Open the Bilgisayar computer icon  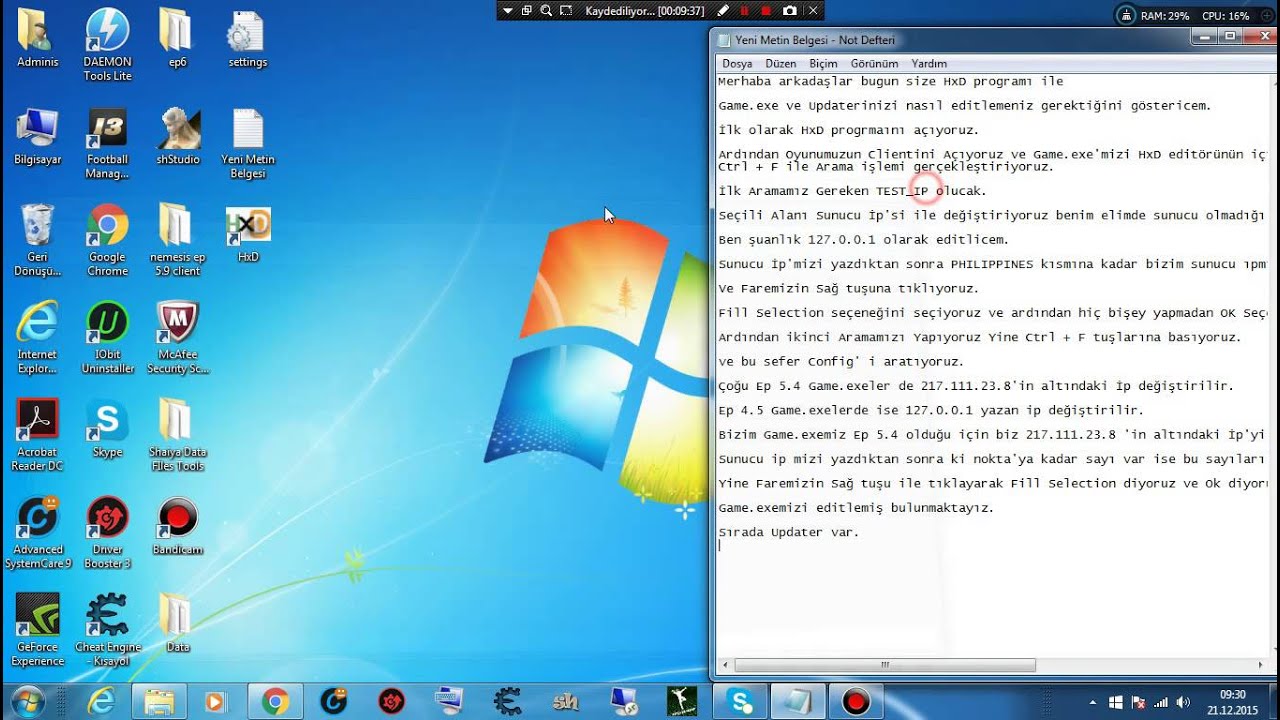coord(37,137)
